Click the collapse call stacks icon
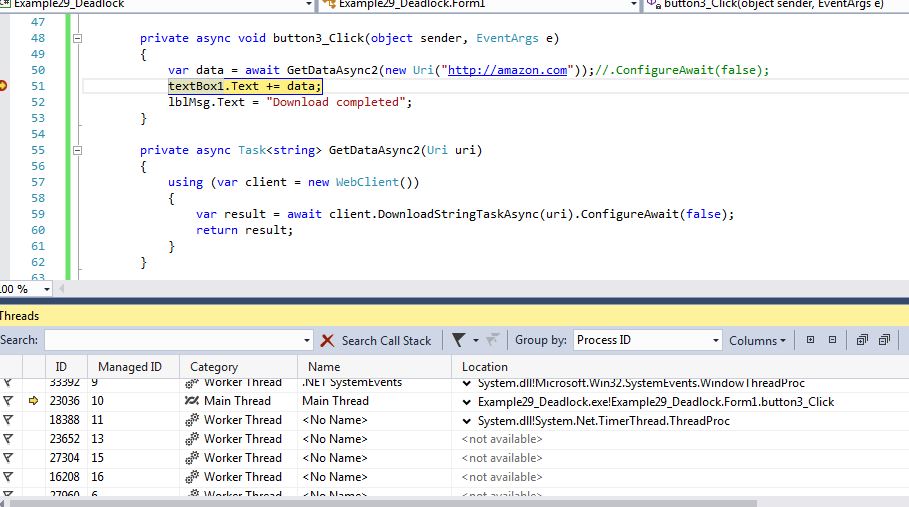Screen dimensions: 909x507 point(884,340)
